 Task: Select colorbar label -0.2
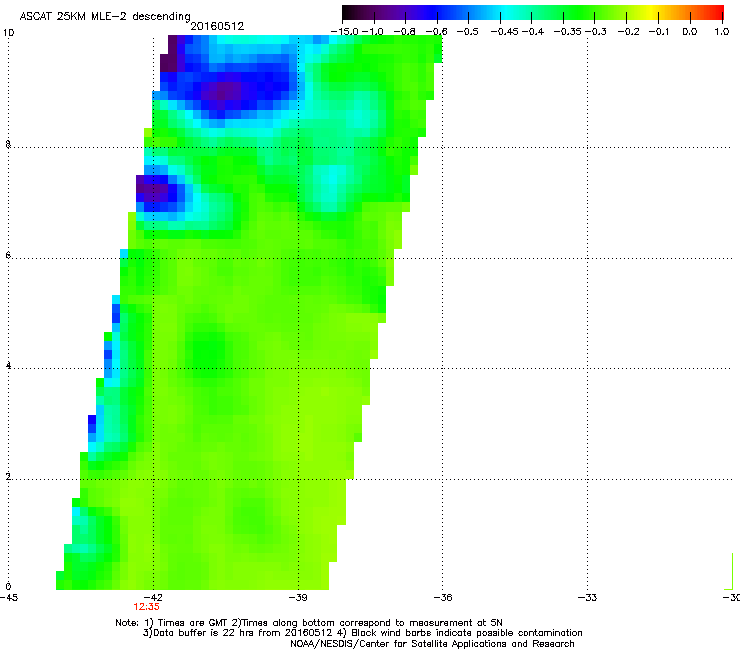click(x=629, y=32)
